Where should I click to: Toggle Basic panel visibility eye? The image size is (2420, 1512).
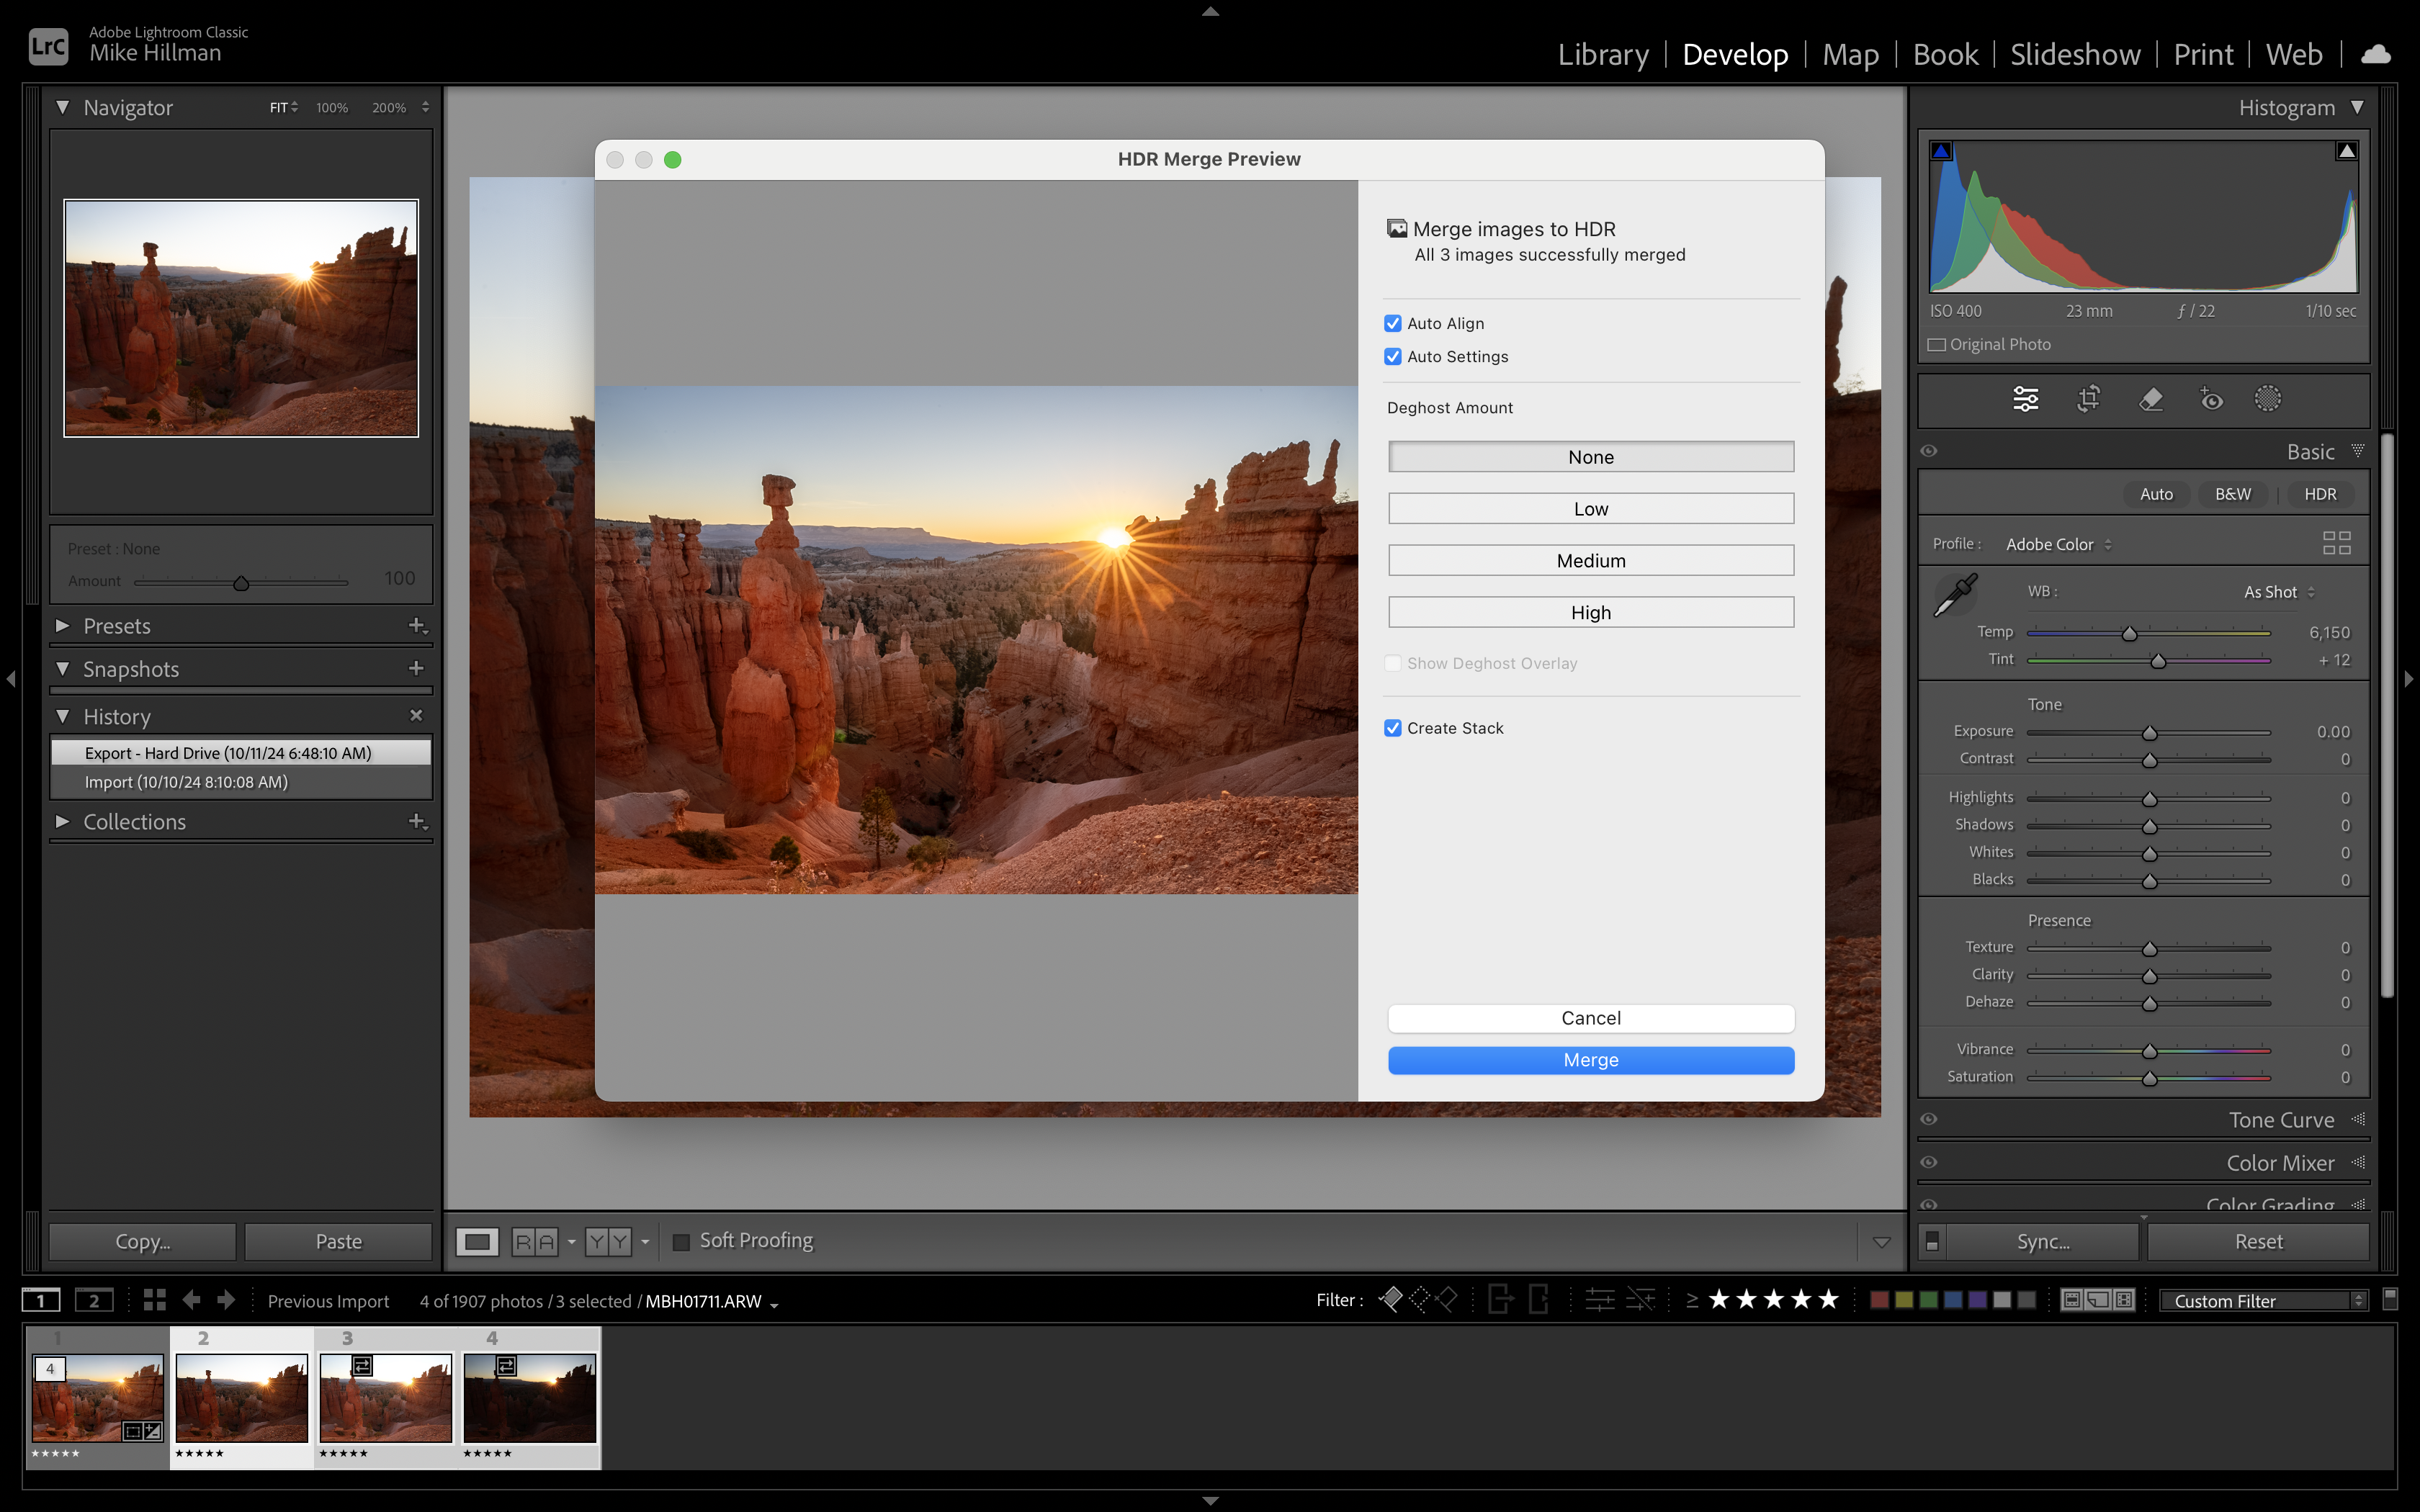1929,451
